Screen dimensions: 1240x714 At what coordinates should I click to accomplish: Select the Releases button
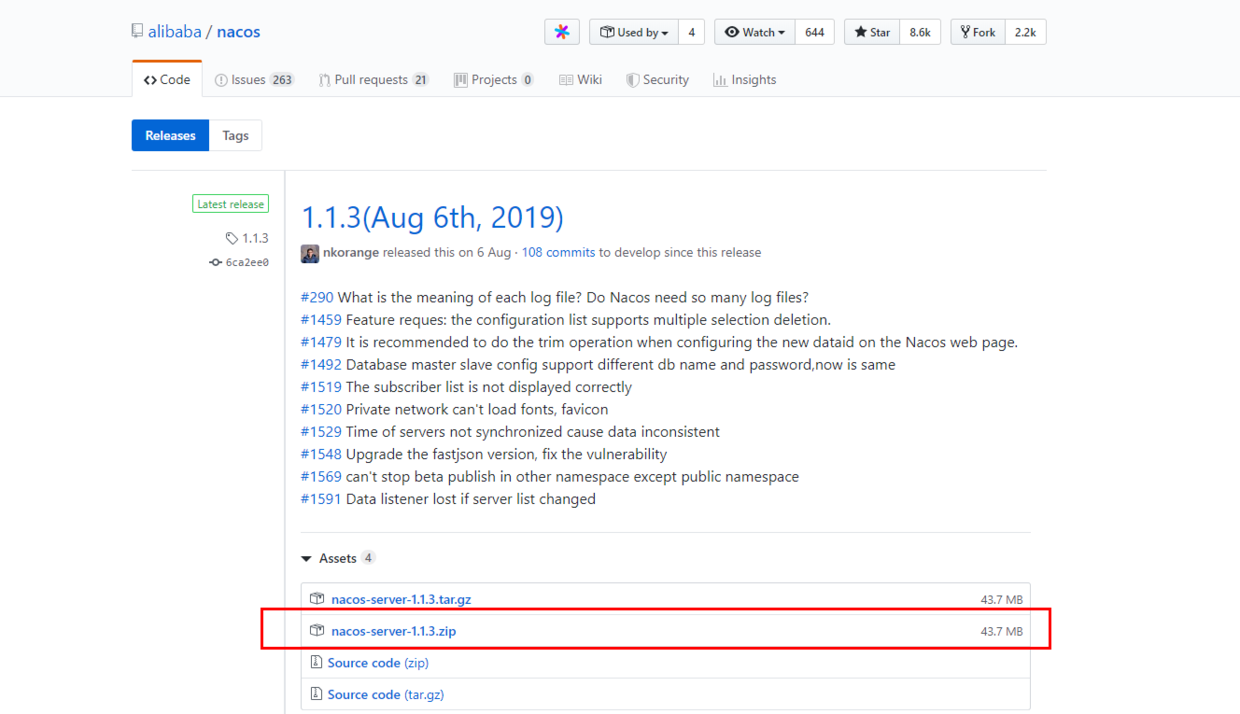(170, 136)
